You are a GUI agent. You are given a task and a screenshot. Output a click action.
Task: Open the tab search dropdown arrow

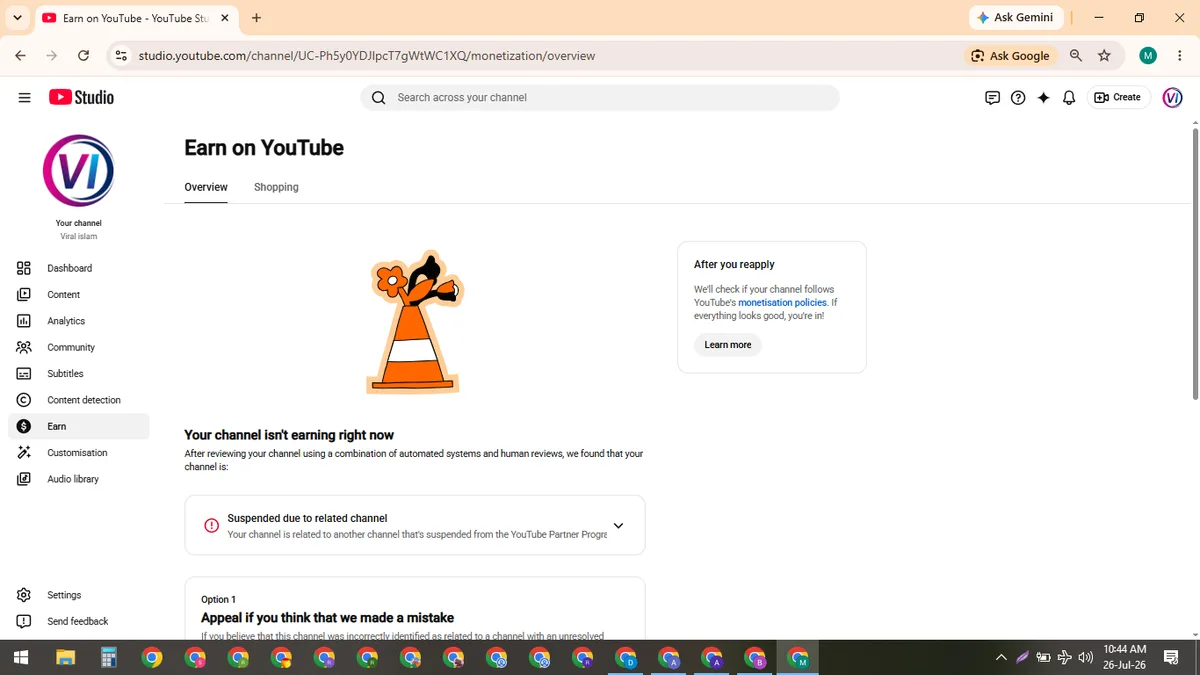click(17, 18)
